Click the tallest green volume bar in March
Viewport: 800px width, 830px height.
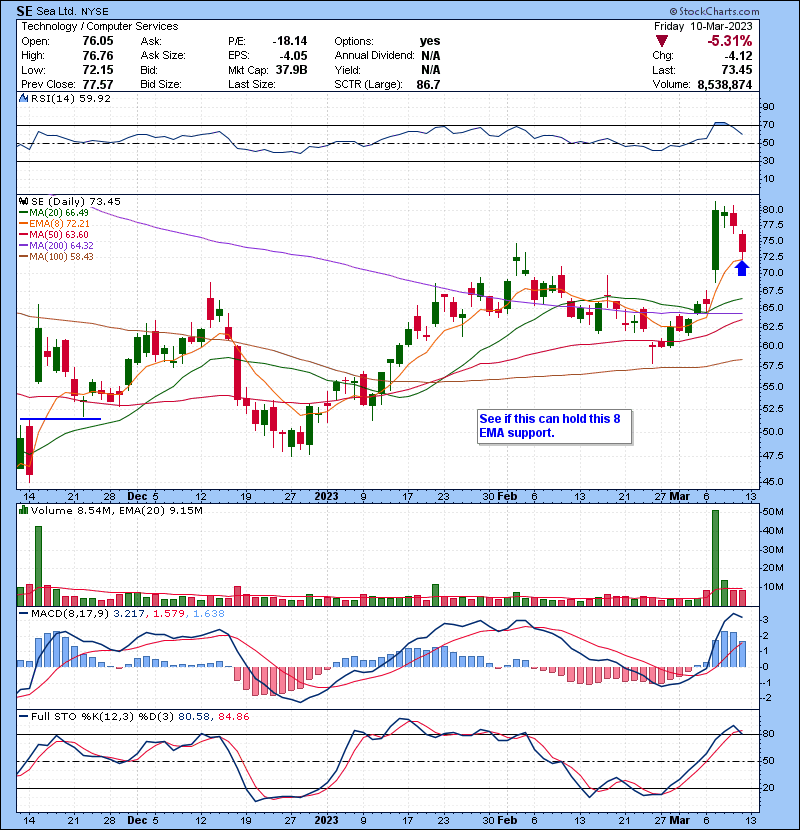click(x=715, y=558)
